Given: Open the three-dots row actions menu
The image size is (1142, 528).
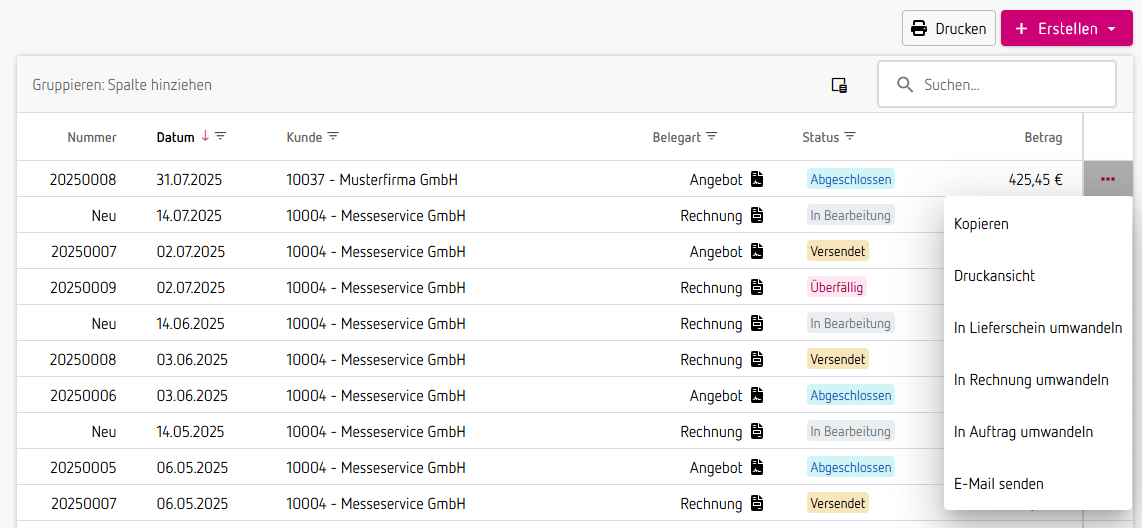Looking at the screenshot, I should (x=1108, y=179).
